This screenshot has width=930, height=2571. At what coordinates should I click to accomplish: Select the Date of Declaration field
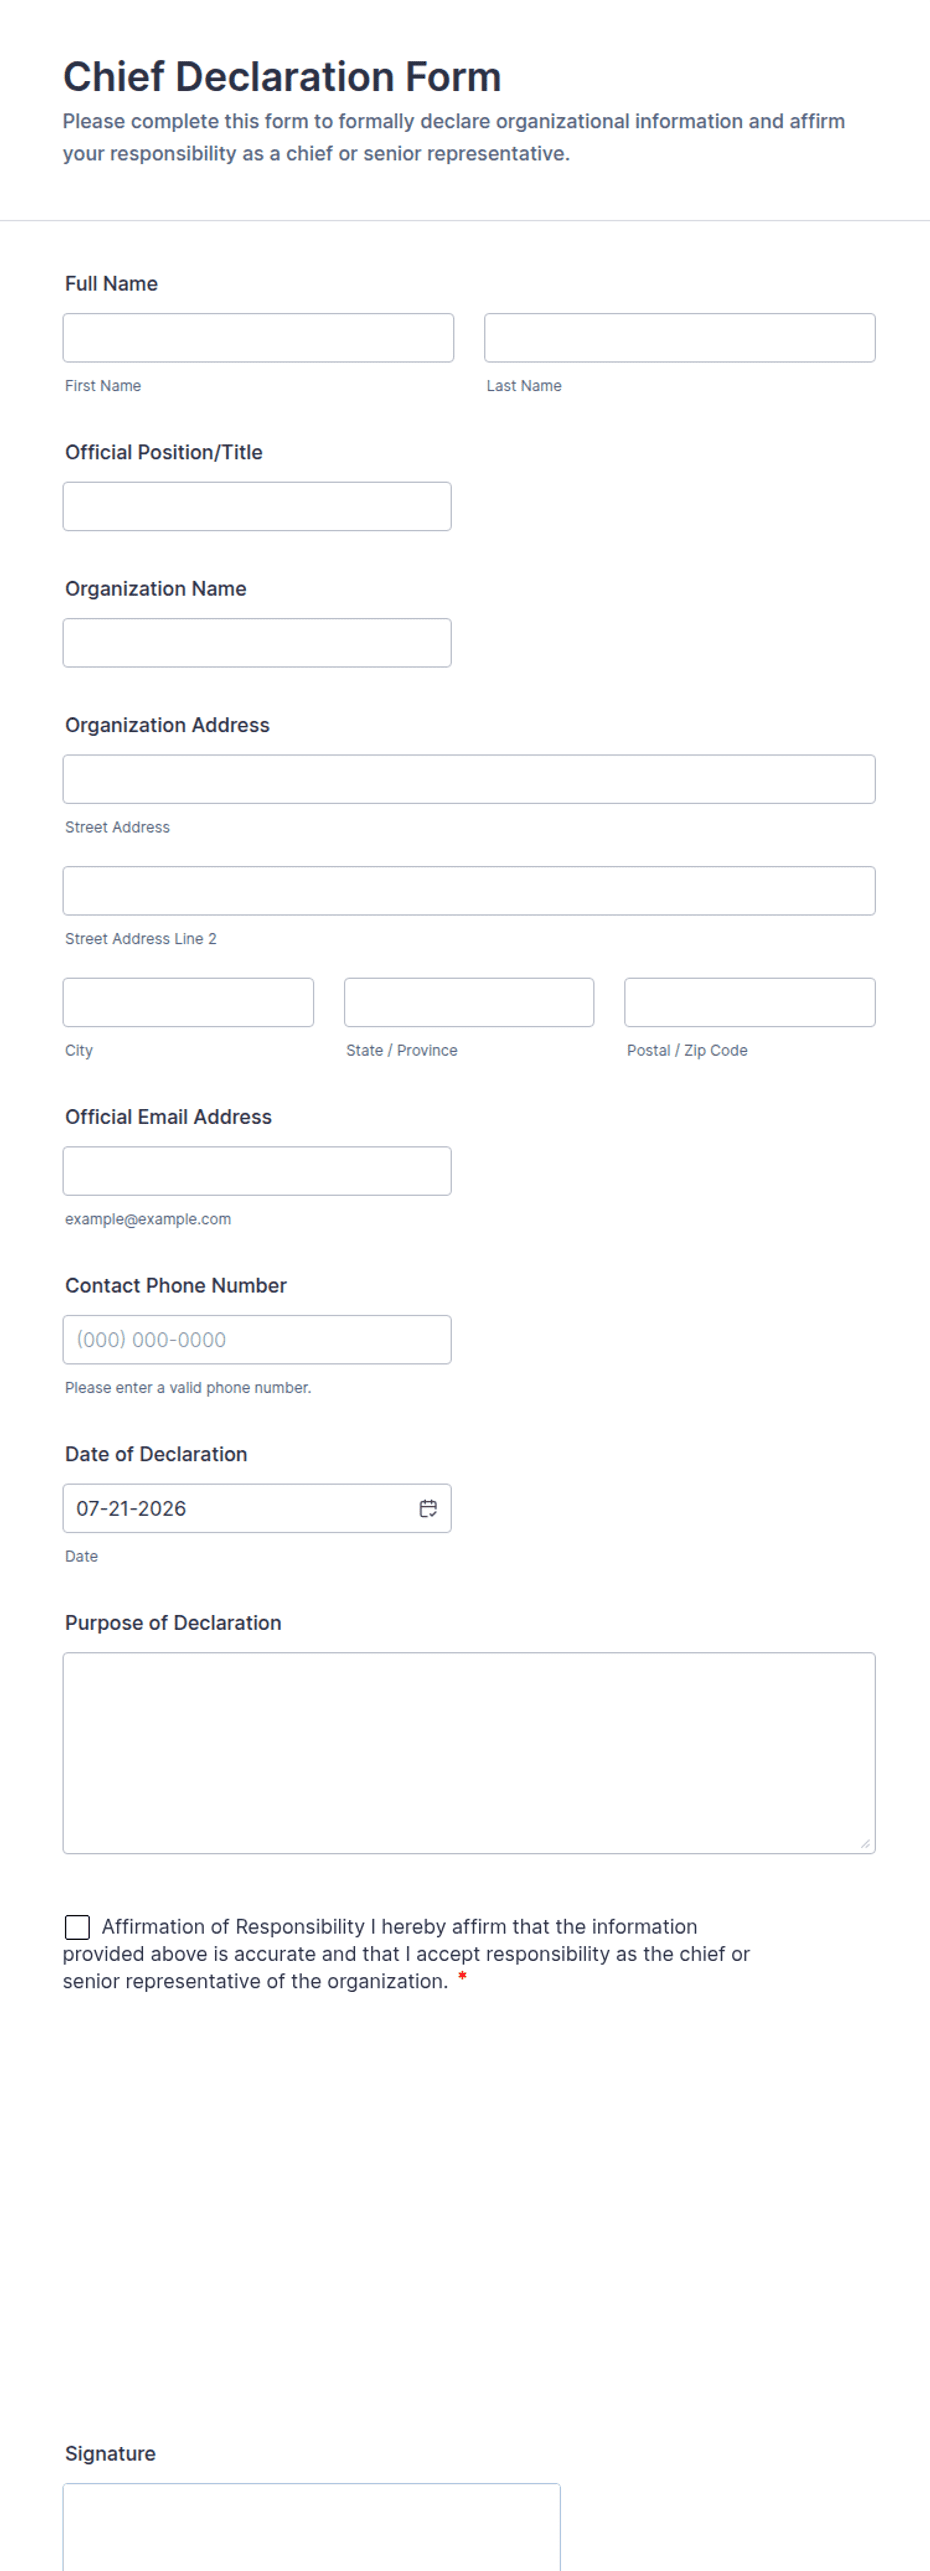pos(257,1508)
